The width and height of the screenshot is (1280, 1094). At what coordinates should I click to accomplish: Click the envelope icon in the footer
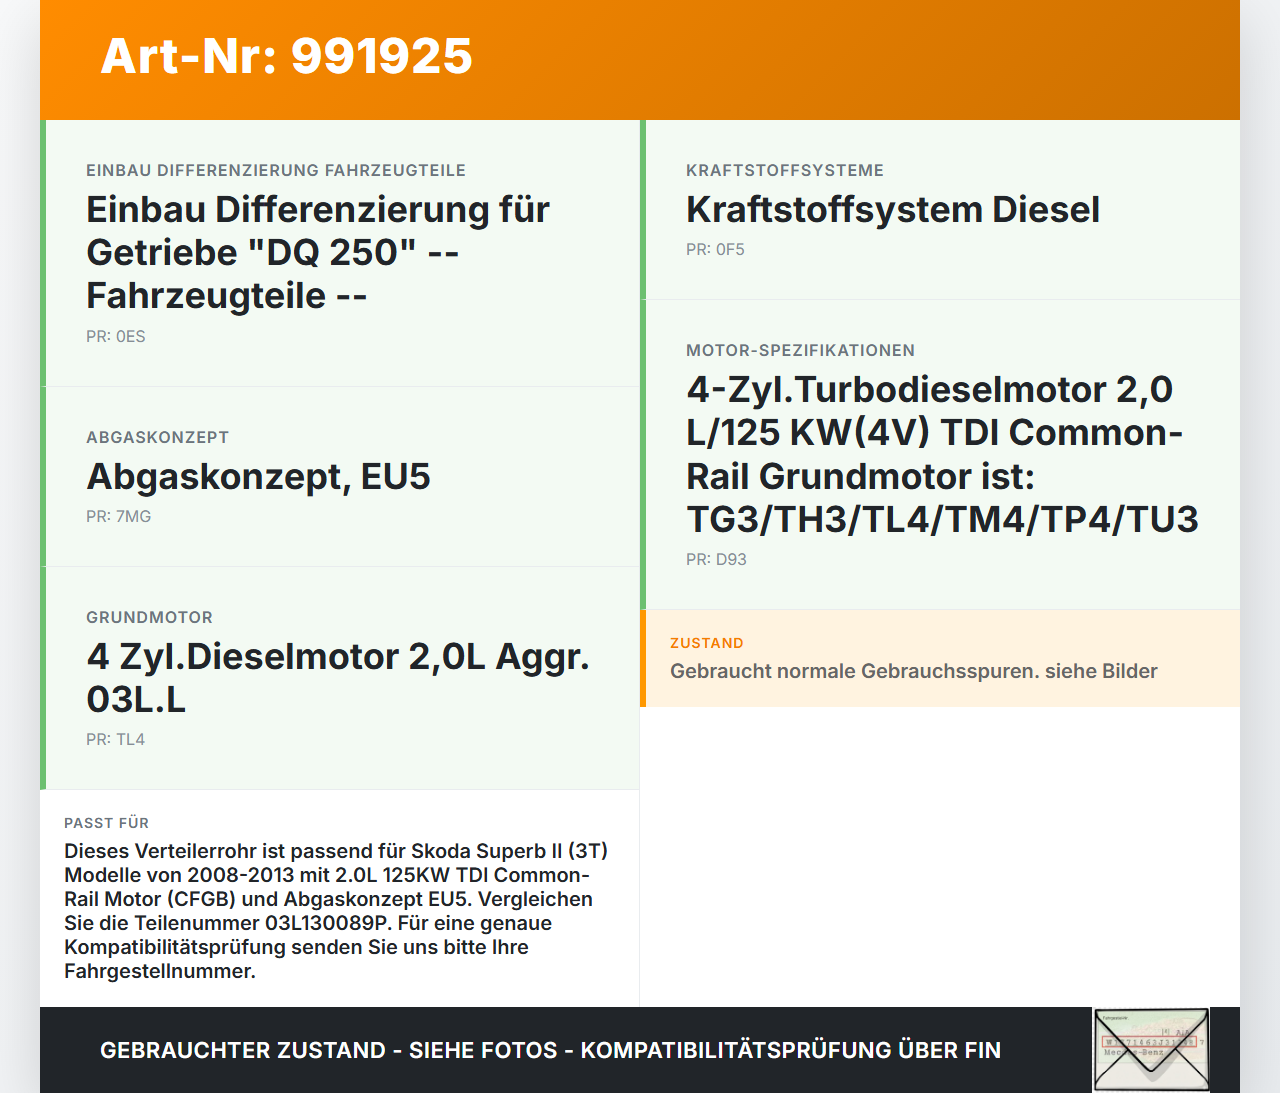click(x=1151, y=1050)
